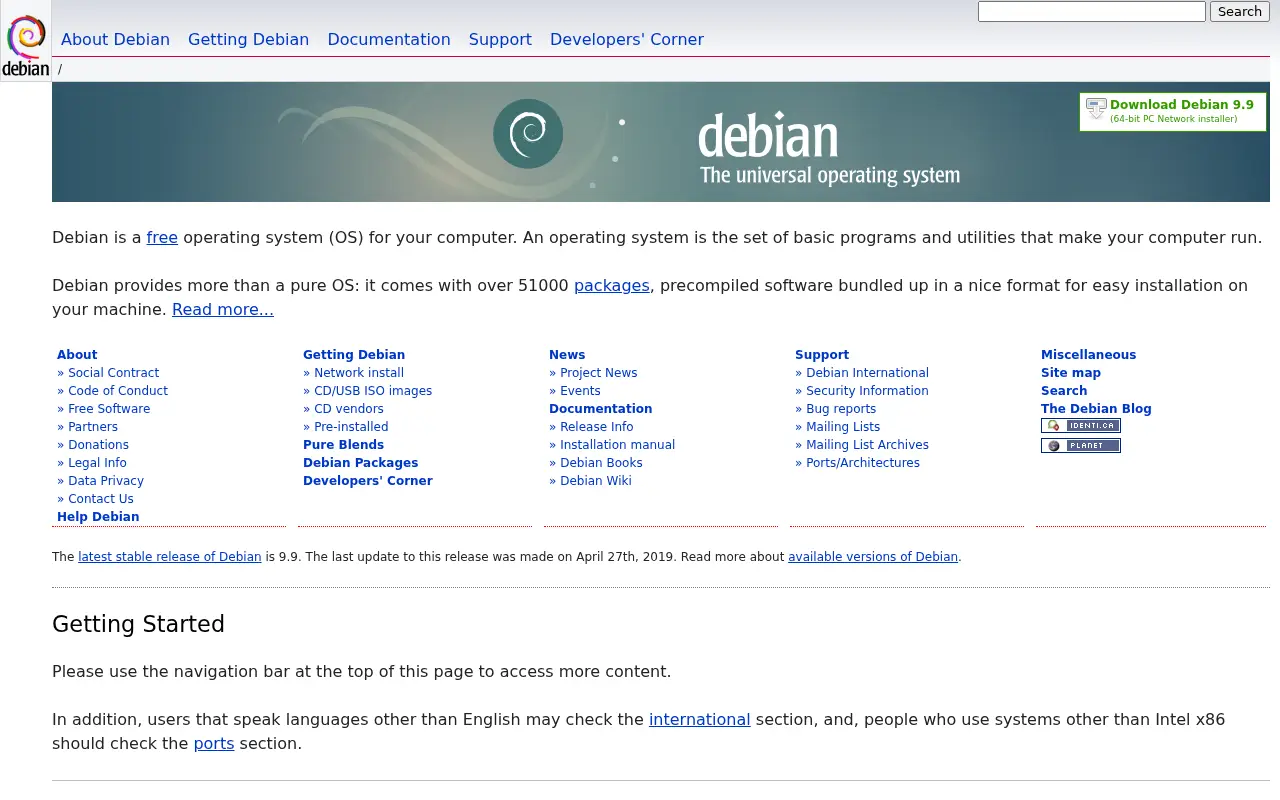
Task: Go to the Site map
Action: coord(1071,373)
